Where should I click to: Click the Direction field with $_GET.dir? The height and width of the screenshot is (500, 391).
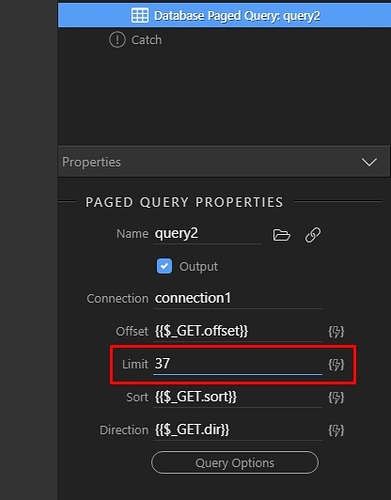point(238,430)
